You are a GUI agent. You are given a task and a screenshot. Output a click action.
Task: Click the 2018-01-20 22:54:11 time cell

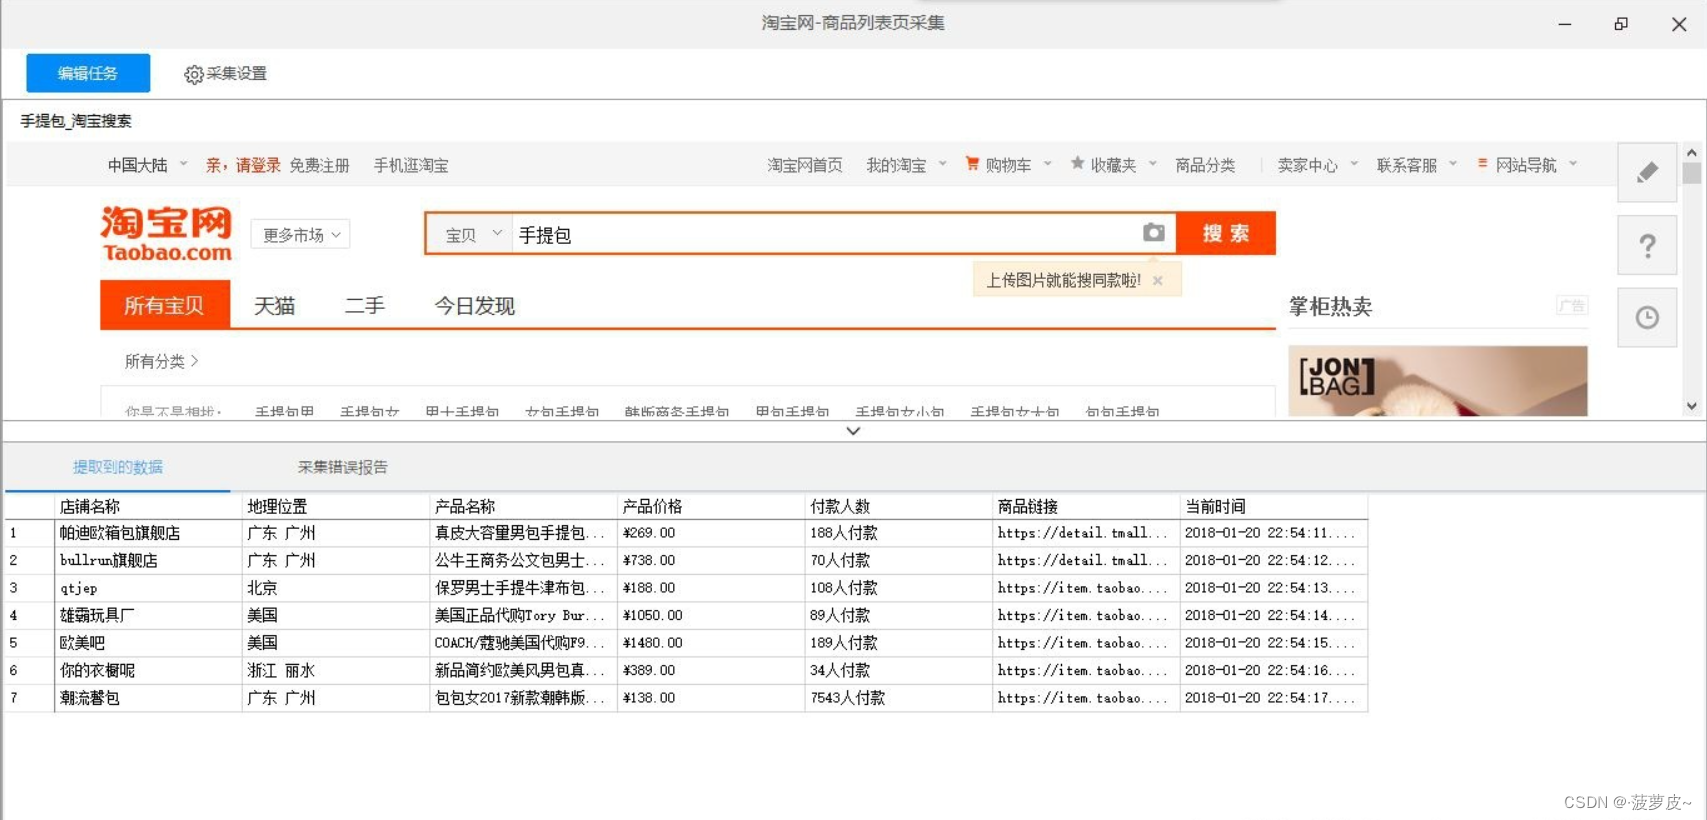pos(1274,533)
